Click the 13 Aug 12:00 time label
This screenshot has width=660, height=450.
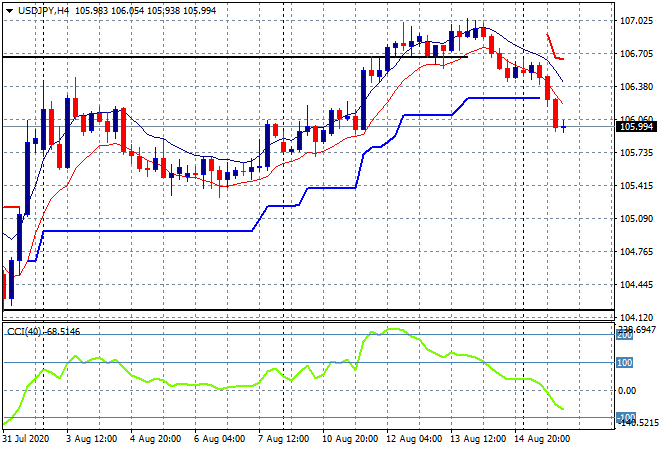click(x=478, y=439)
